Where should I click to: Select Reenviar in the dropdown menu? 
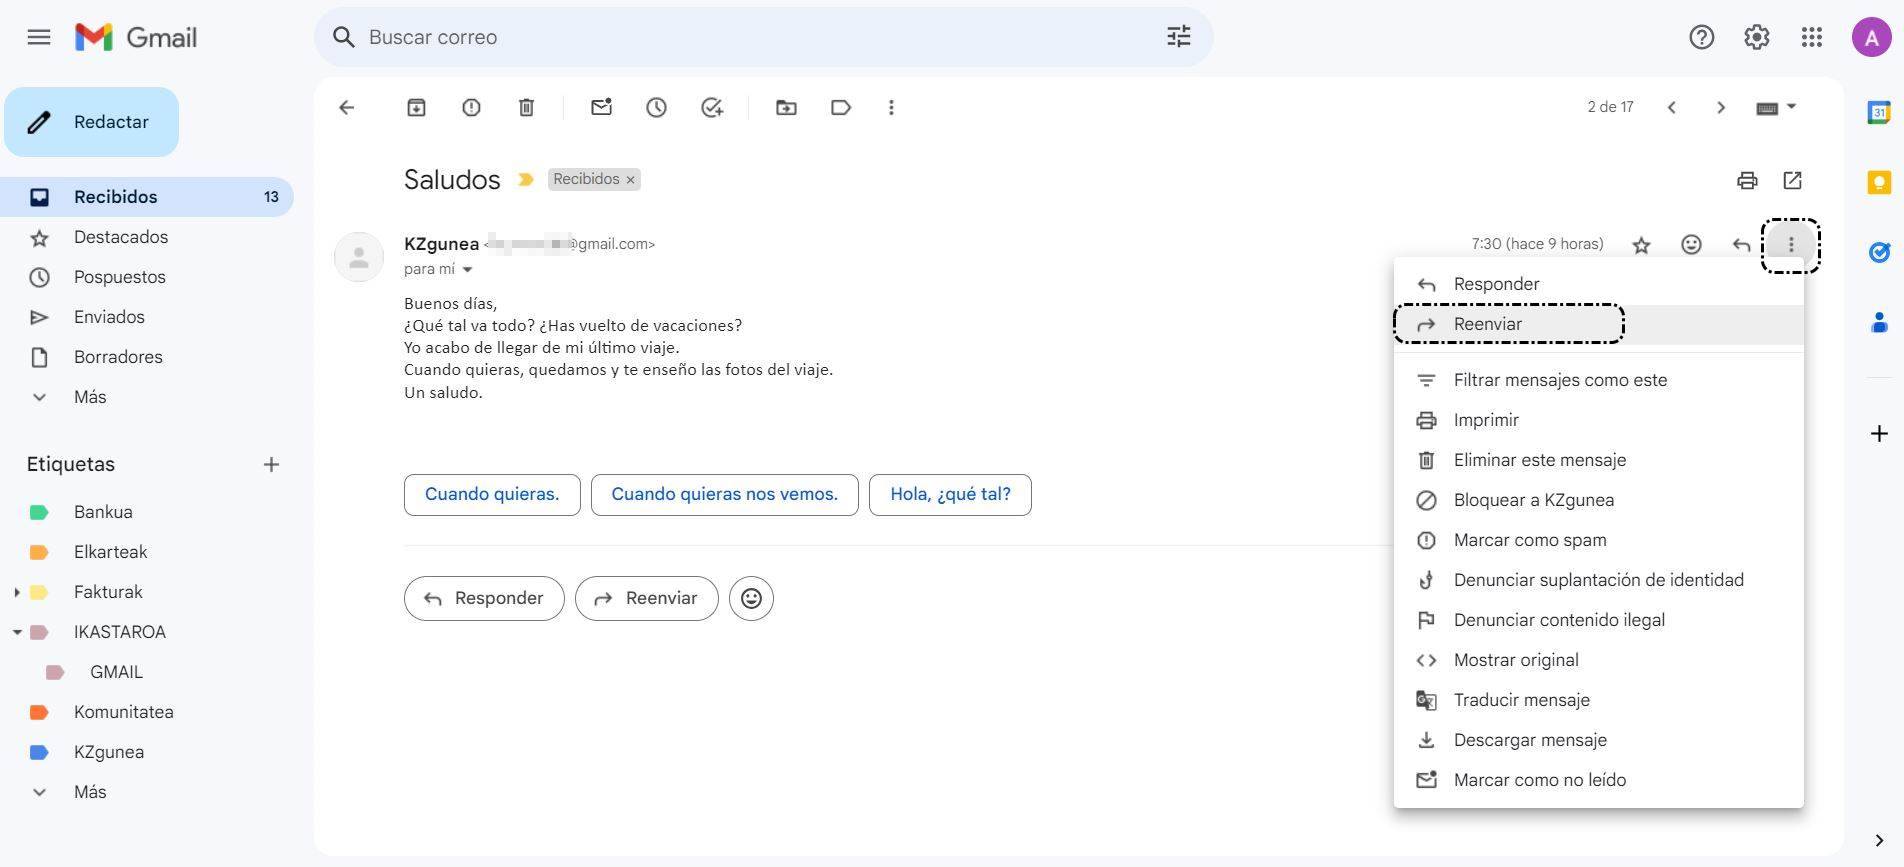pyautogui.click(x=1599, y=324)
